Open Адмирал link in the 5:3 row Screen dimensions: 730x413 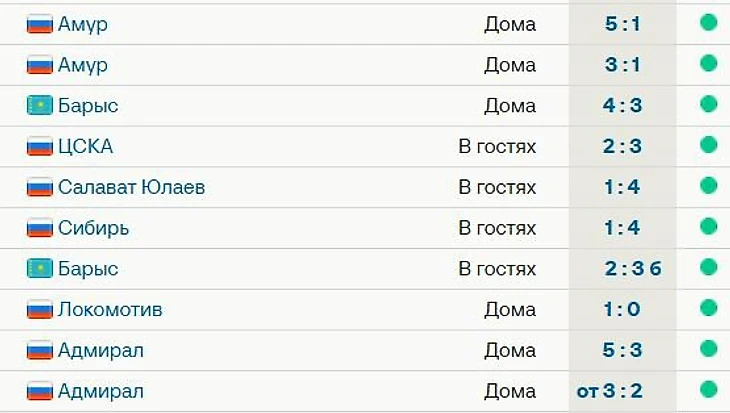(x=100, y=350)
